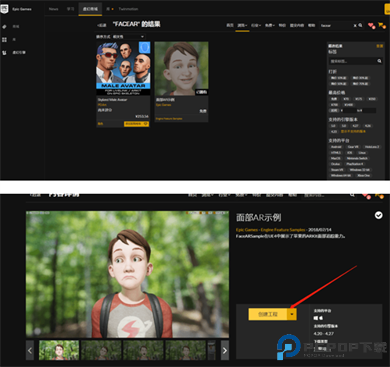The height and width of the screenshot is (367, 390).
Task: Open the wishlist heart icon
Action: [x=371, y=25]
